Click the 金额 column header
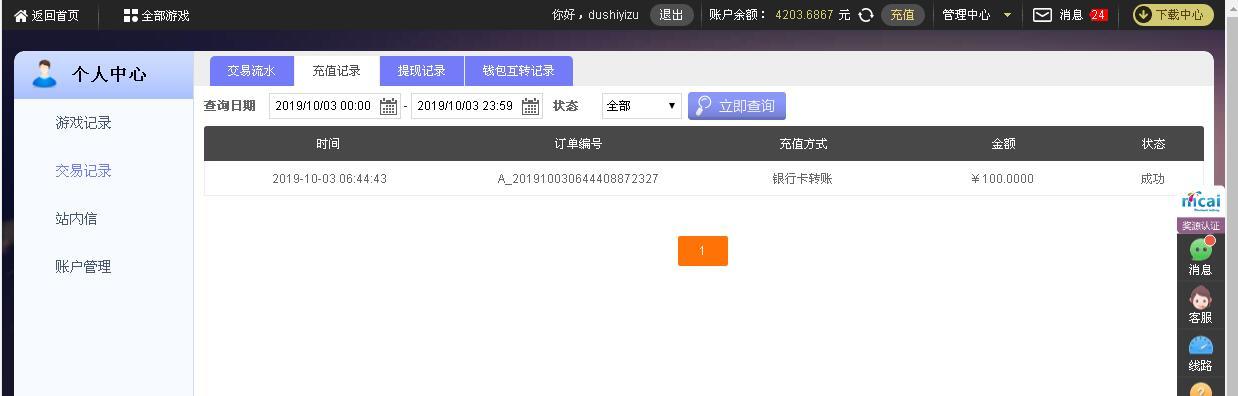The width and height of the screenshot is (1238, 396). pyautogui.click(x=1003, y=144)
